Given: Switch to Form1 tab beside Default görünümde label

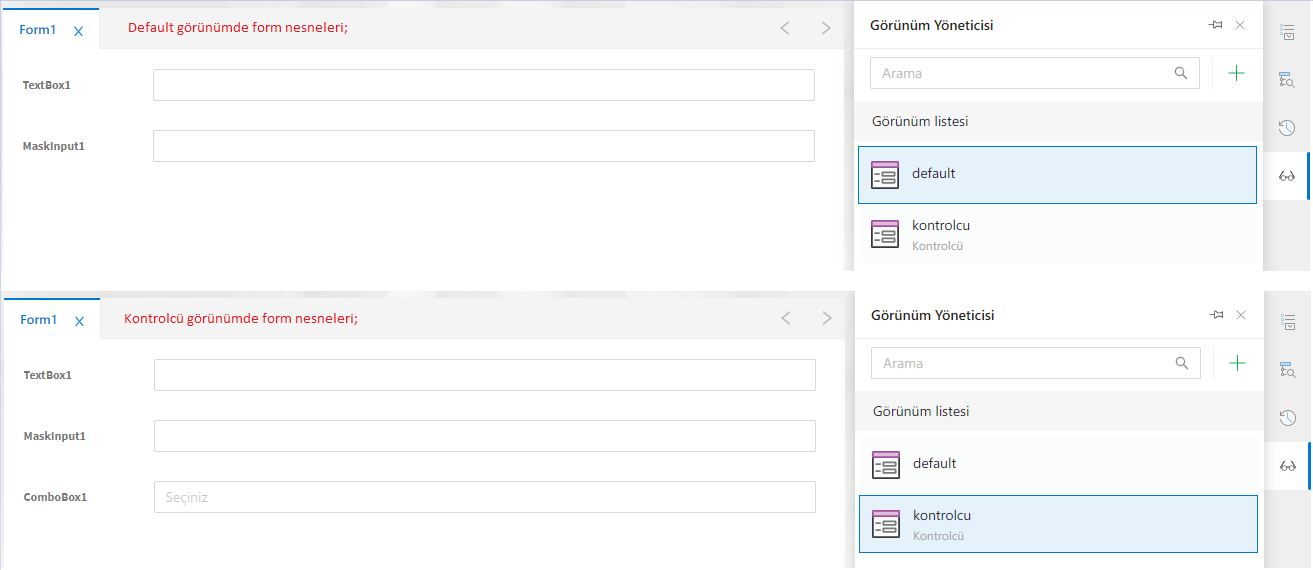Looking at the screenshot, I should coord(38,30).
